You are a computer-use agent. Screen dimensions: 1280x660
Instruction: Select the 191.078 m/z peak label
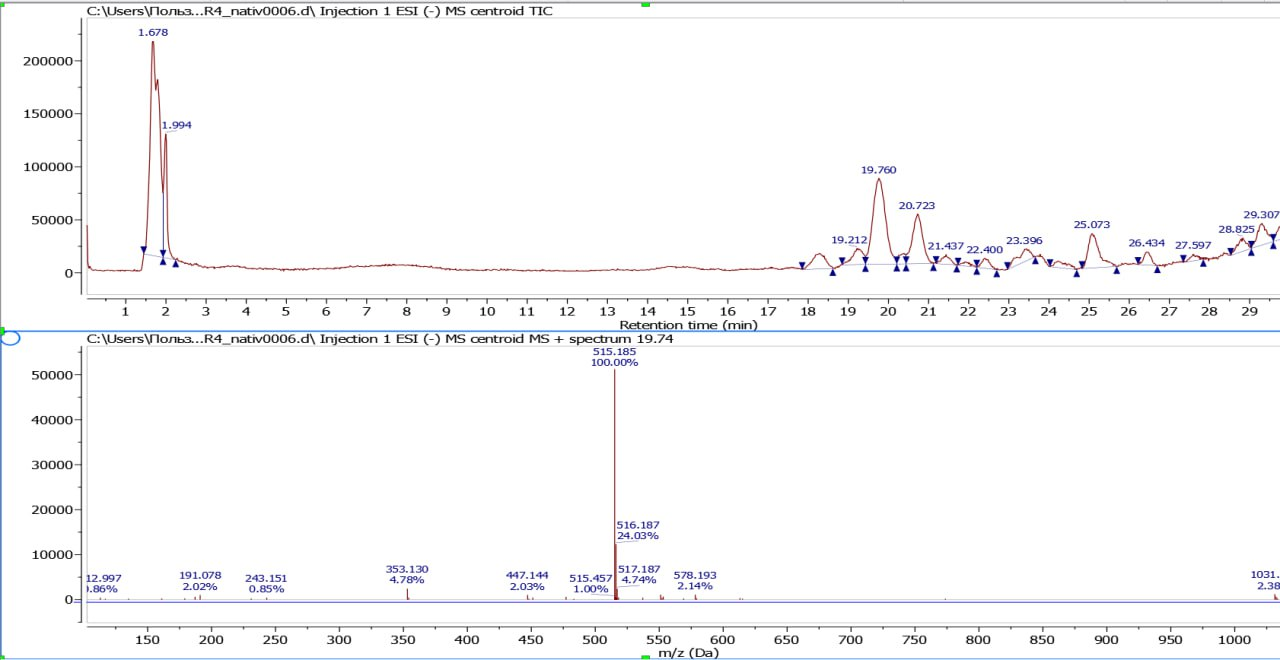click(x=200, y=576)
